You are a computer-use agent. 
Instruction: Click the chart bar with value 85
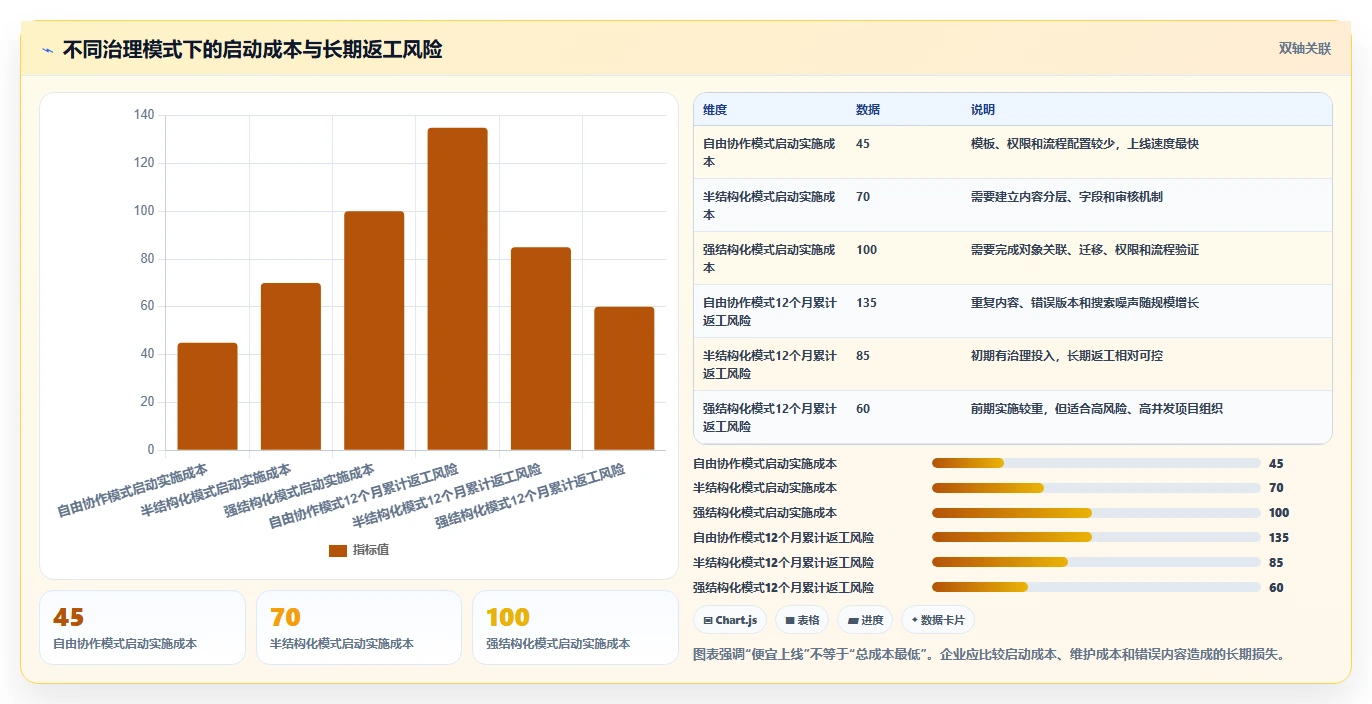(541, 349)
